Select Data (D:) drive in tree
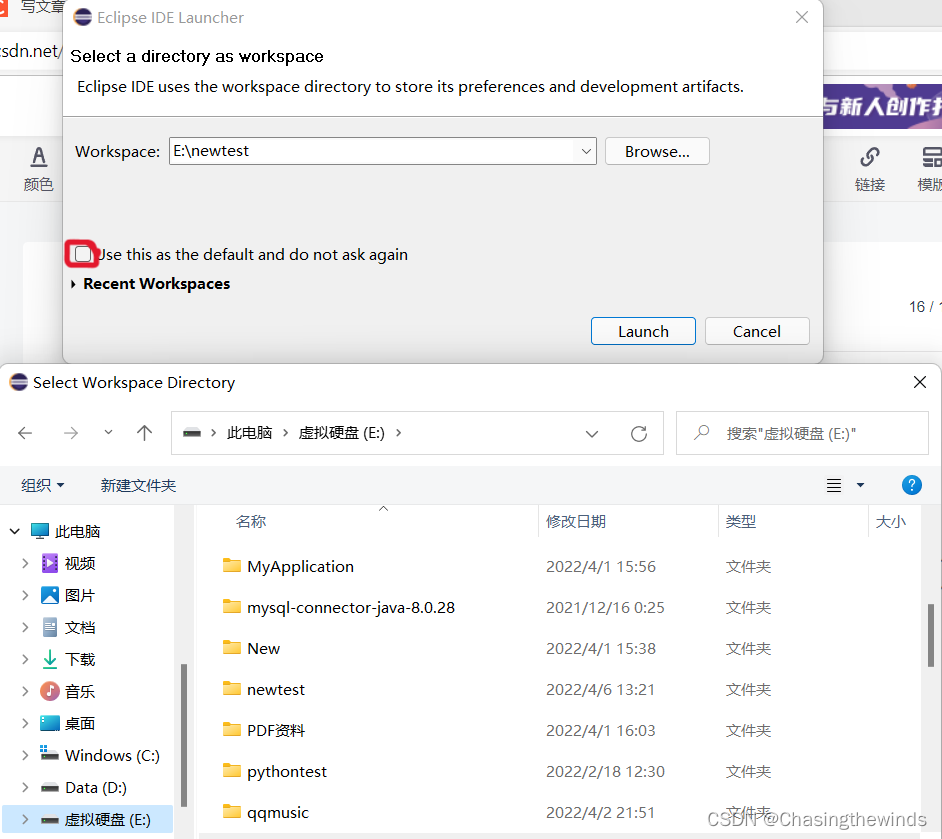942x839 pixels. (96, 787)
